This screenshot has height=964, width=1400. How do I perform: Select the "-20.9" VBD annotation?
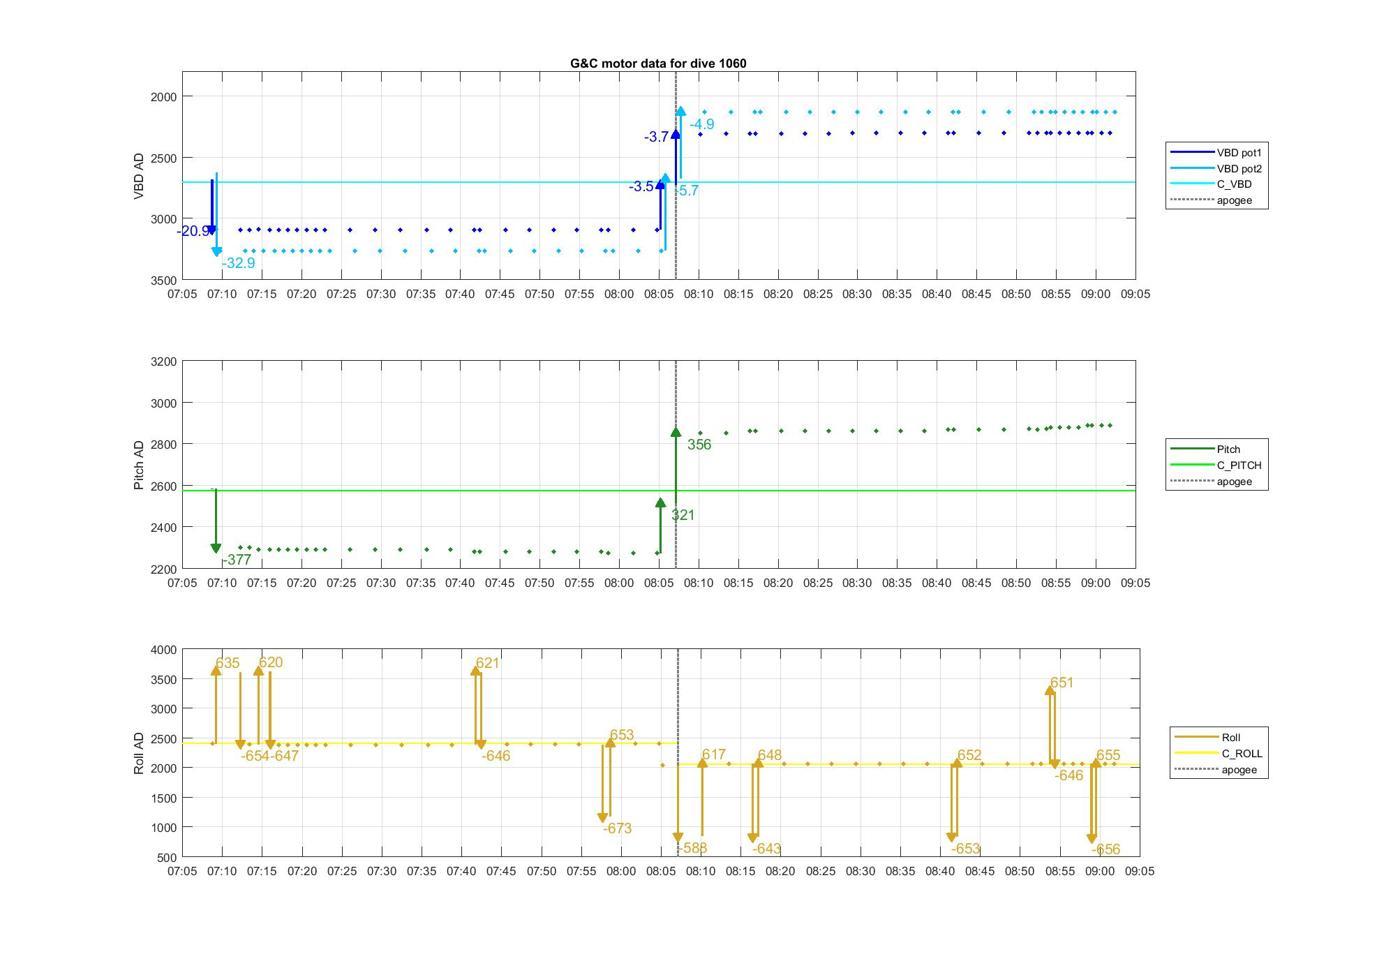193,231
